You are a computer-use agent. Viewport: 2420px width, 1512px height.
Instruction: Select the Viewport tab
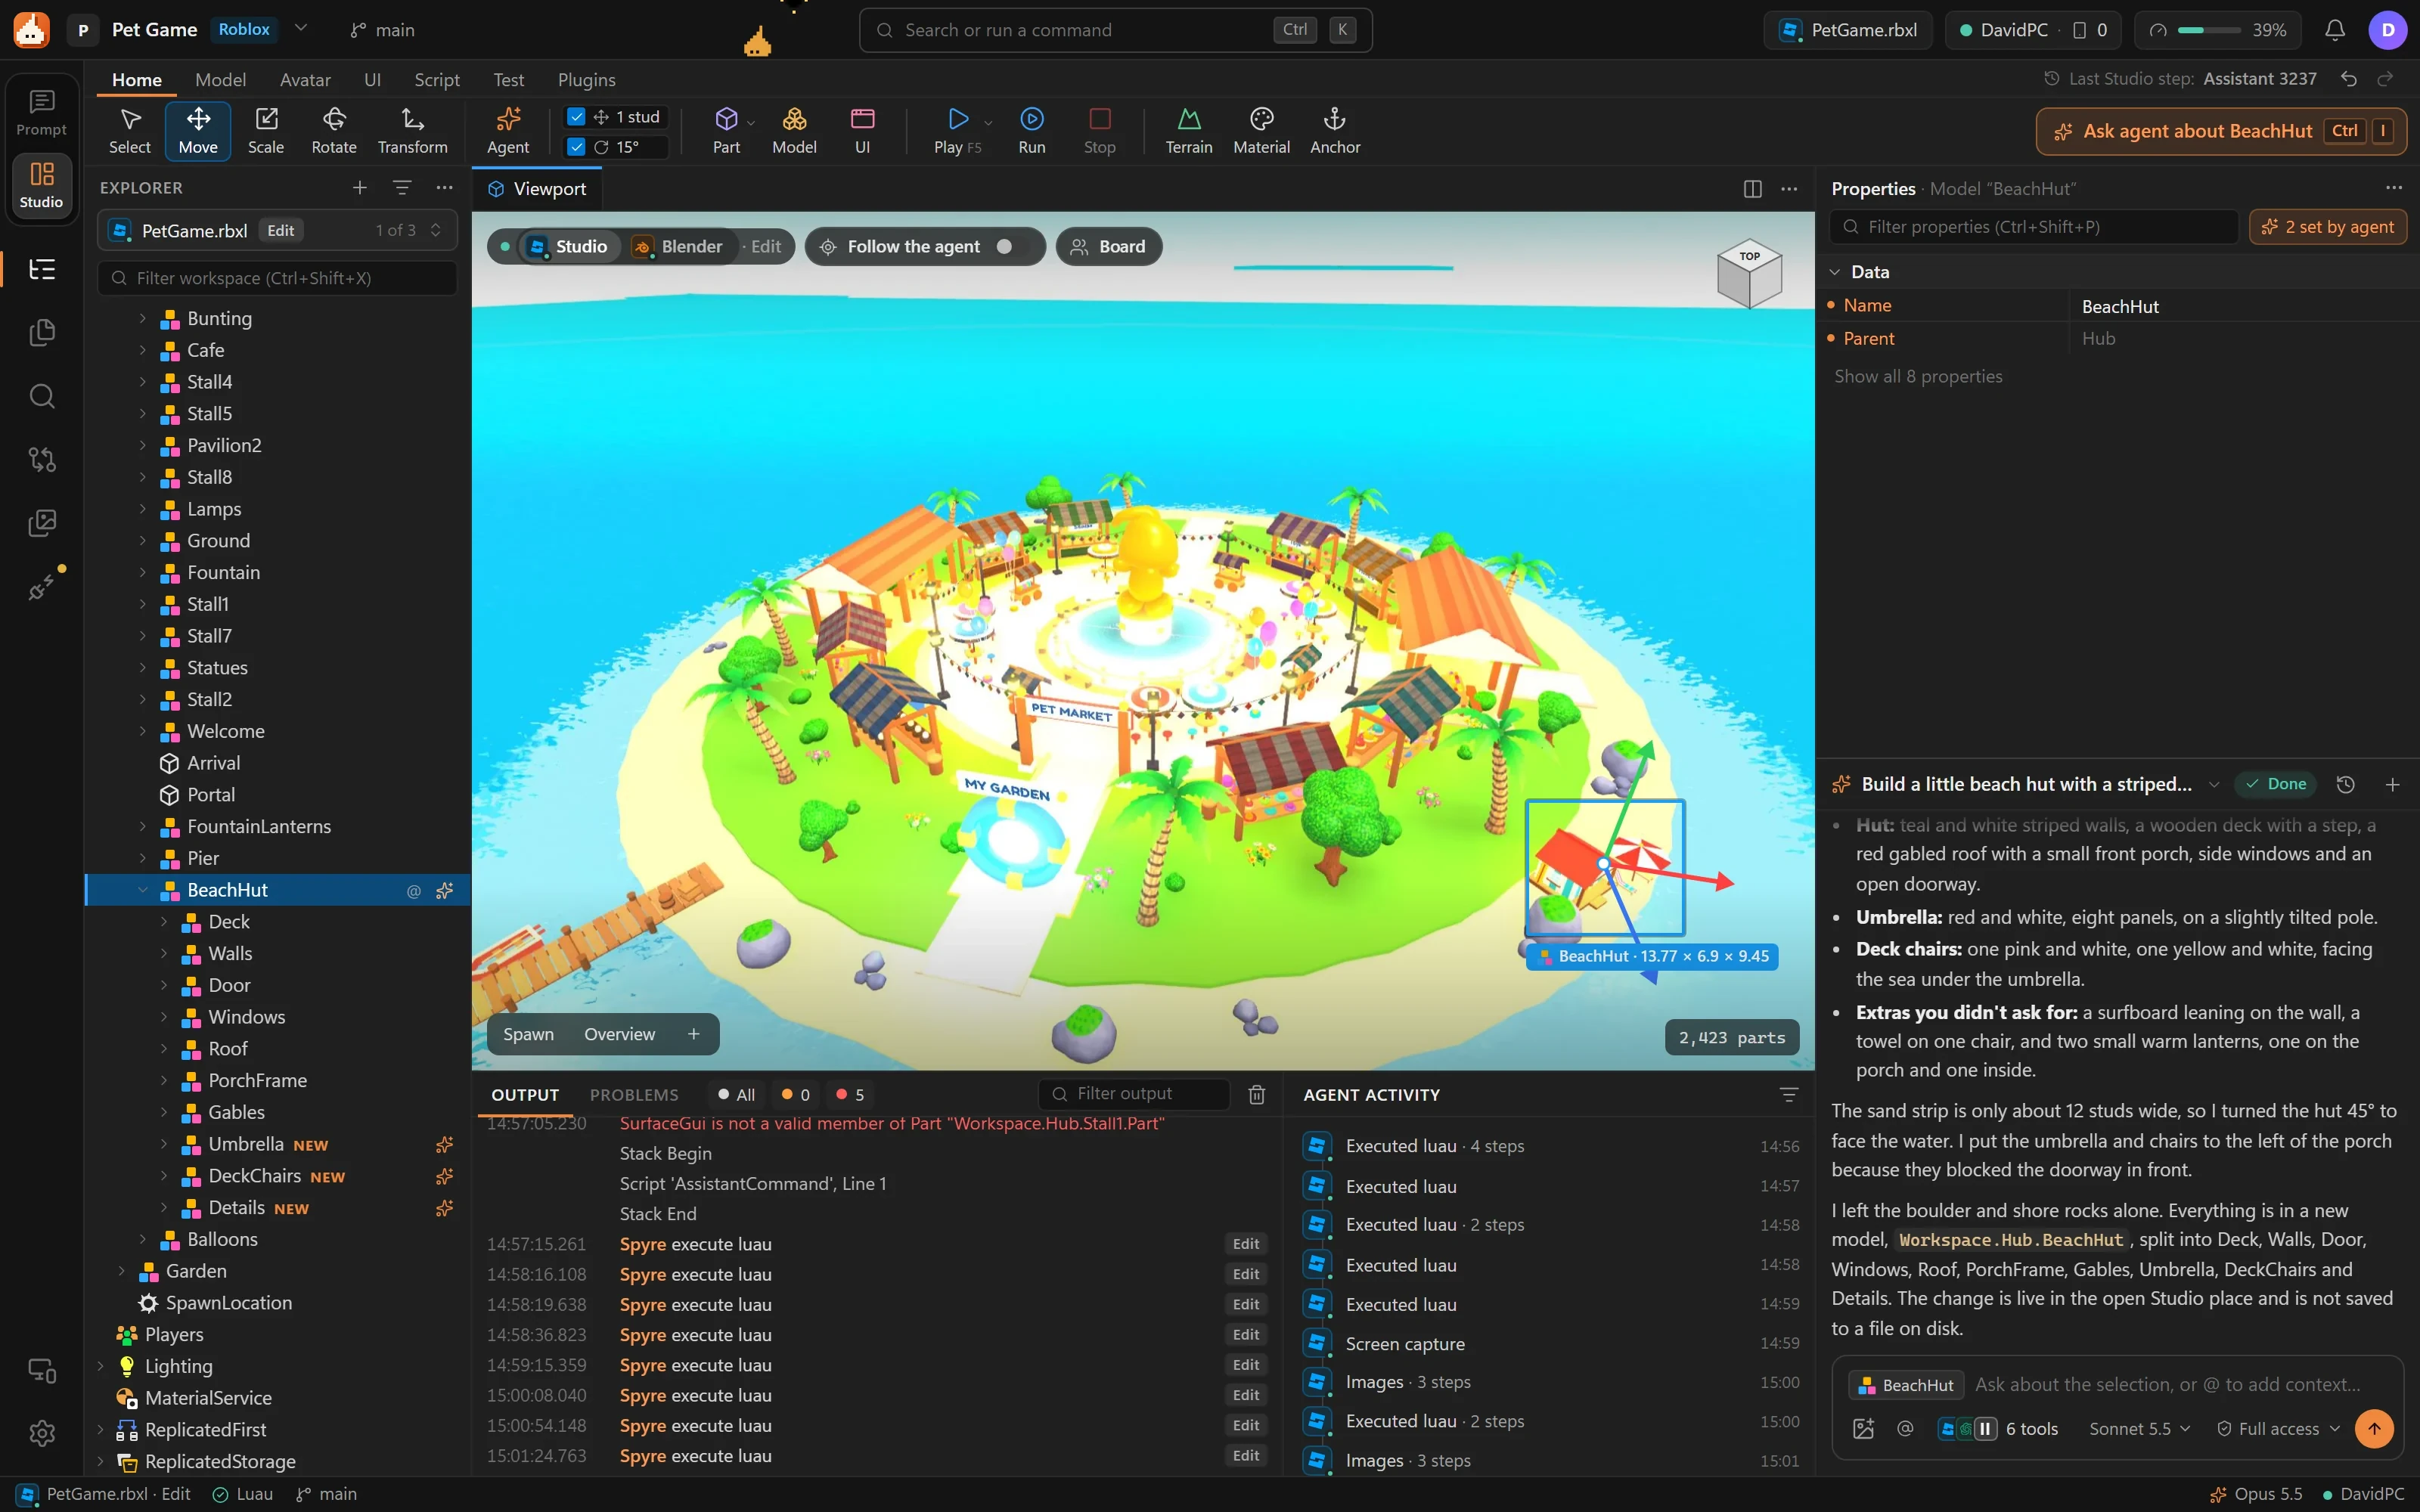pyautogui.click(x=537, y=189)
